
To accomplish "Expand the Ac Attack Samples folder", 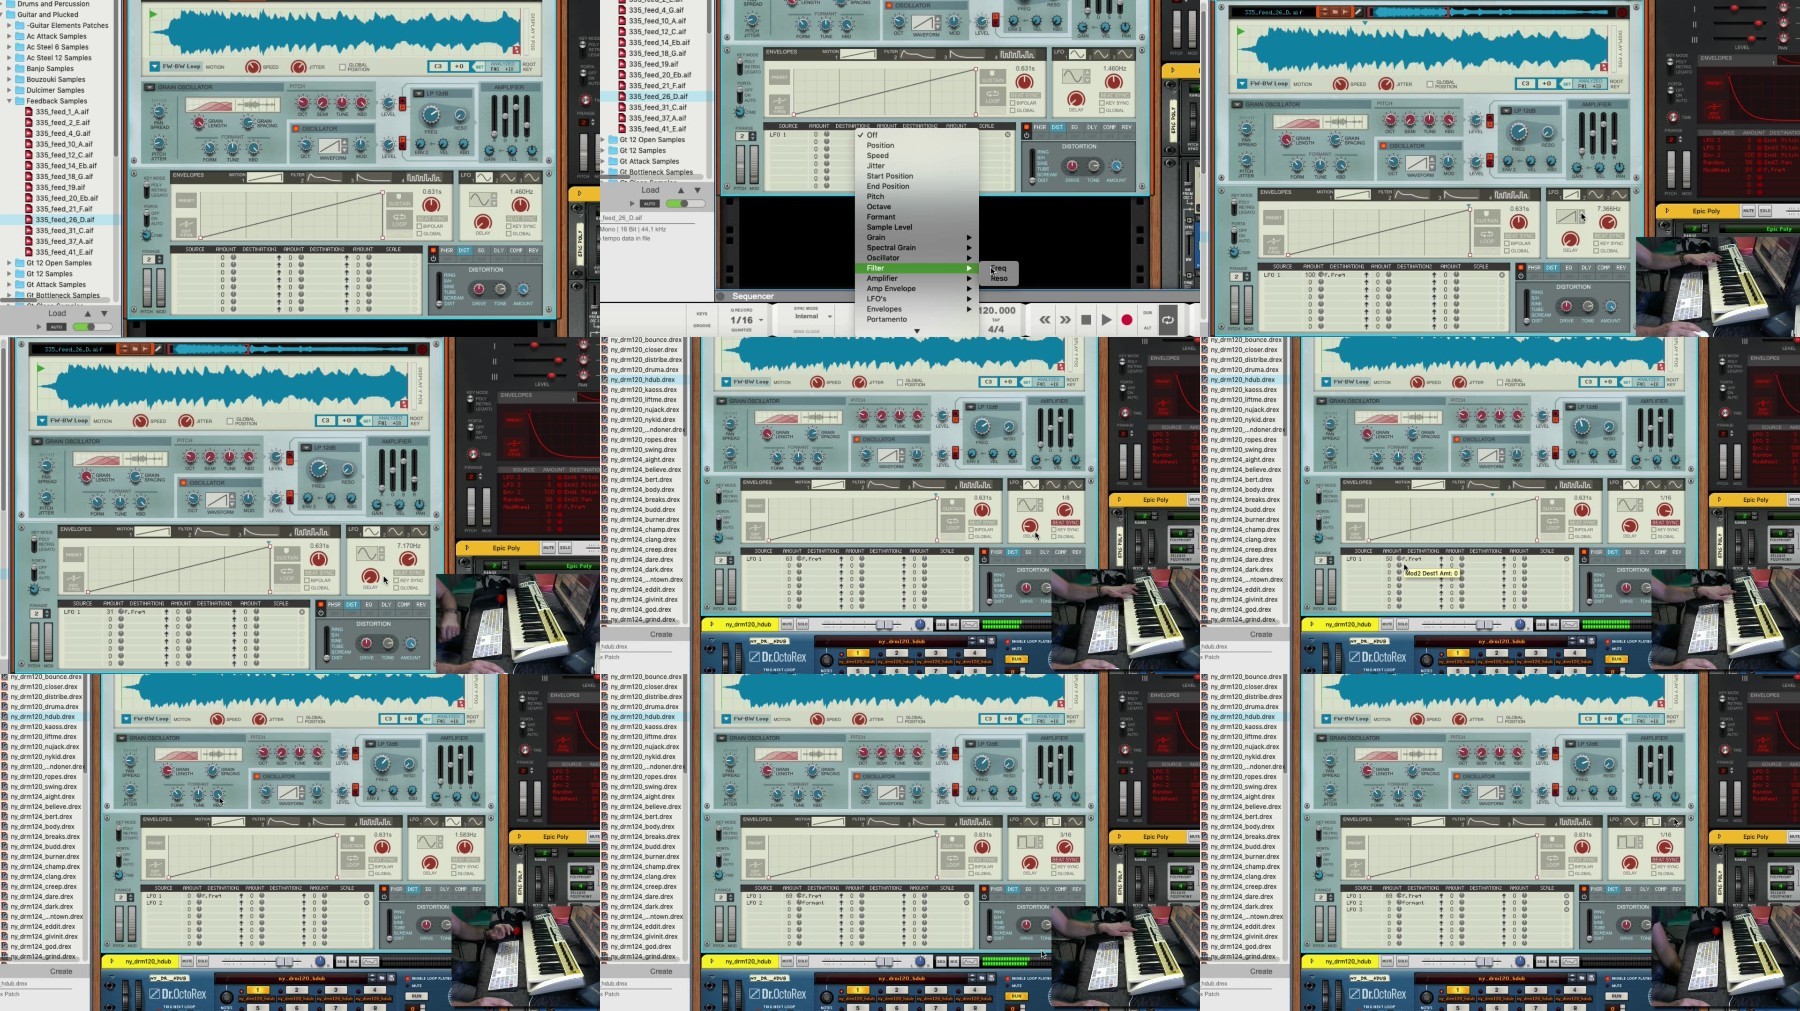I will click(x=10, y=36).
